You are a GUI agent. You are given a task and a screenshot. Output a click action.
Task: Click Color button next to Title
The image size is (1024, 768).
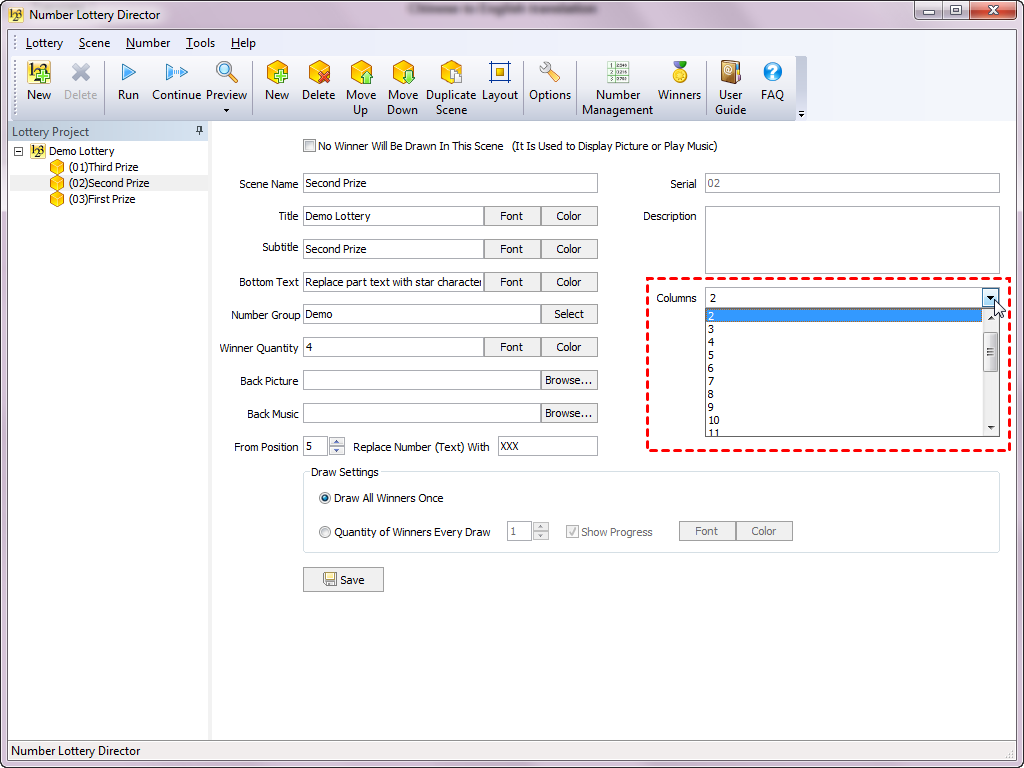point(569,216)
